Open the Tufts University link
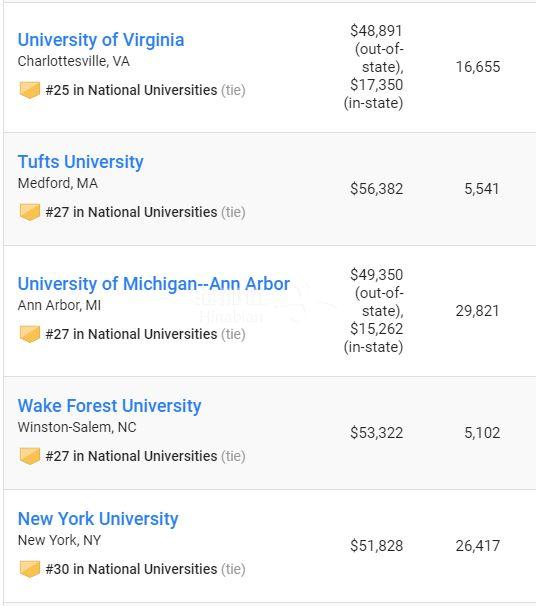The width and height of the screenshot is (536, 606). [80, 162]
